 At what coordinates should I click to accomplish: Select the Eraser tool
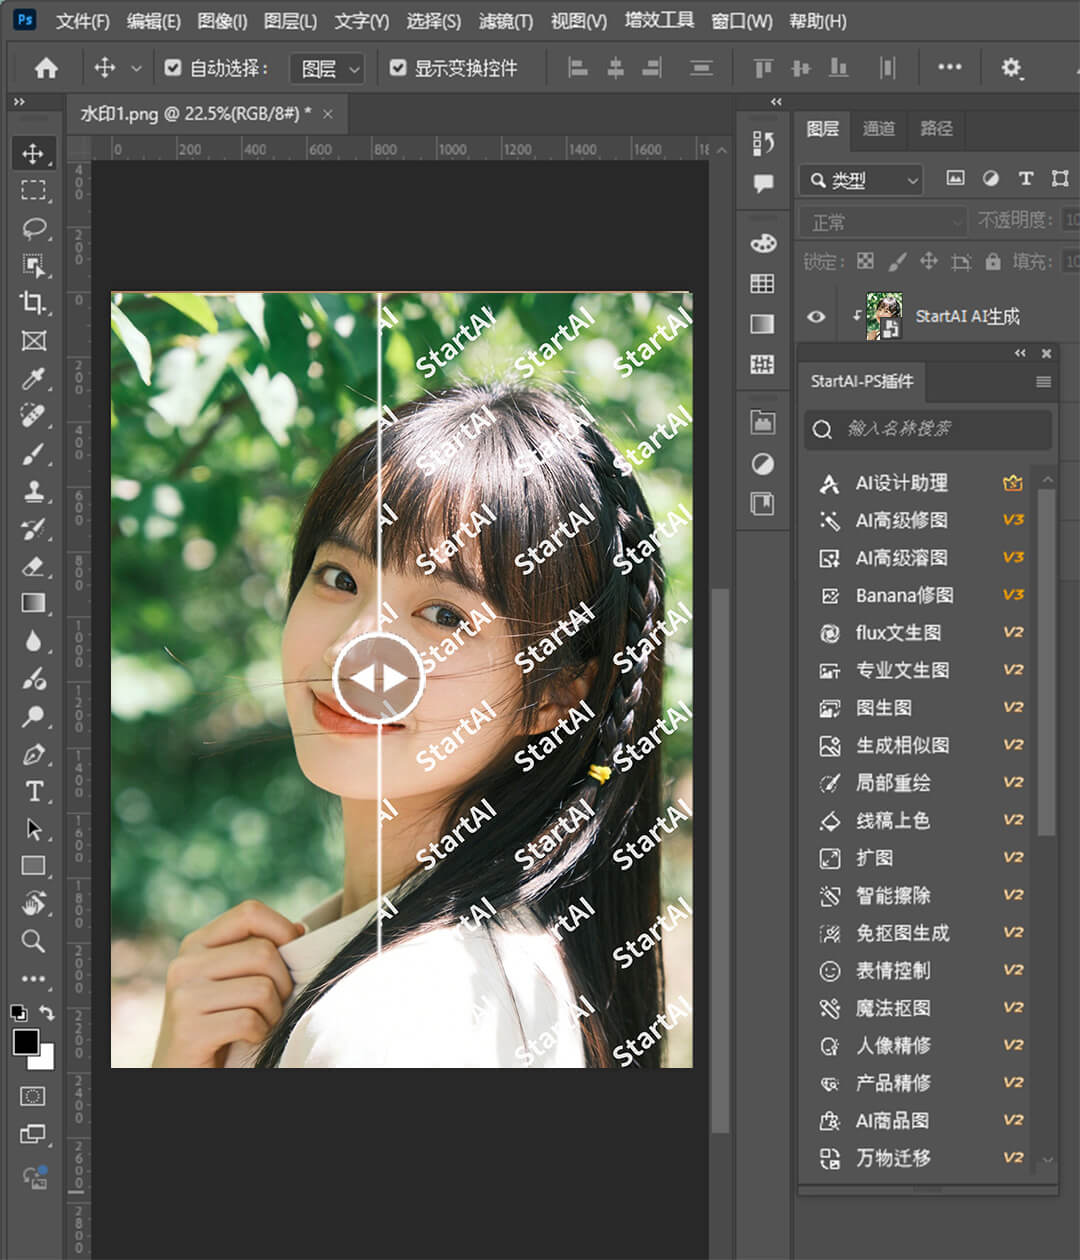34,566
